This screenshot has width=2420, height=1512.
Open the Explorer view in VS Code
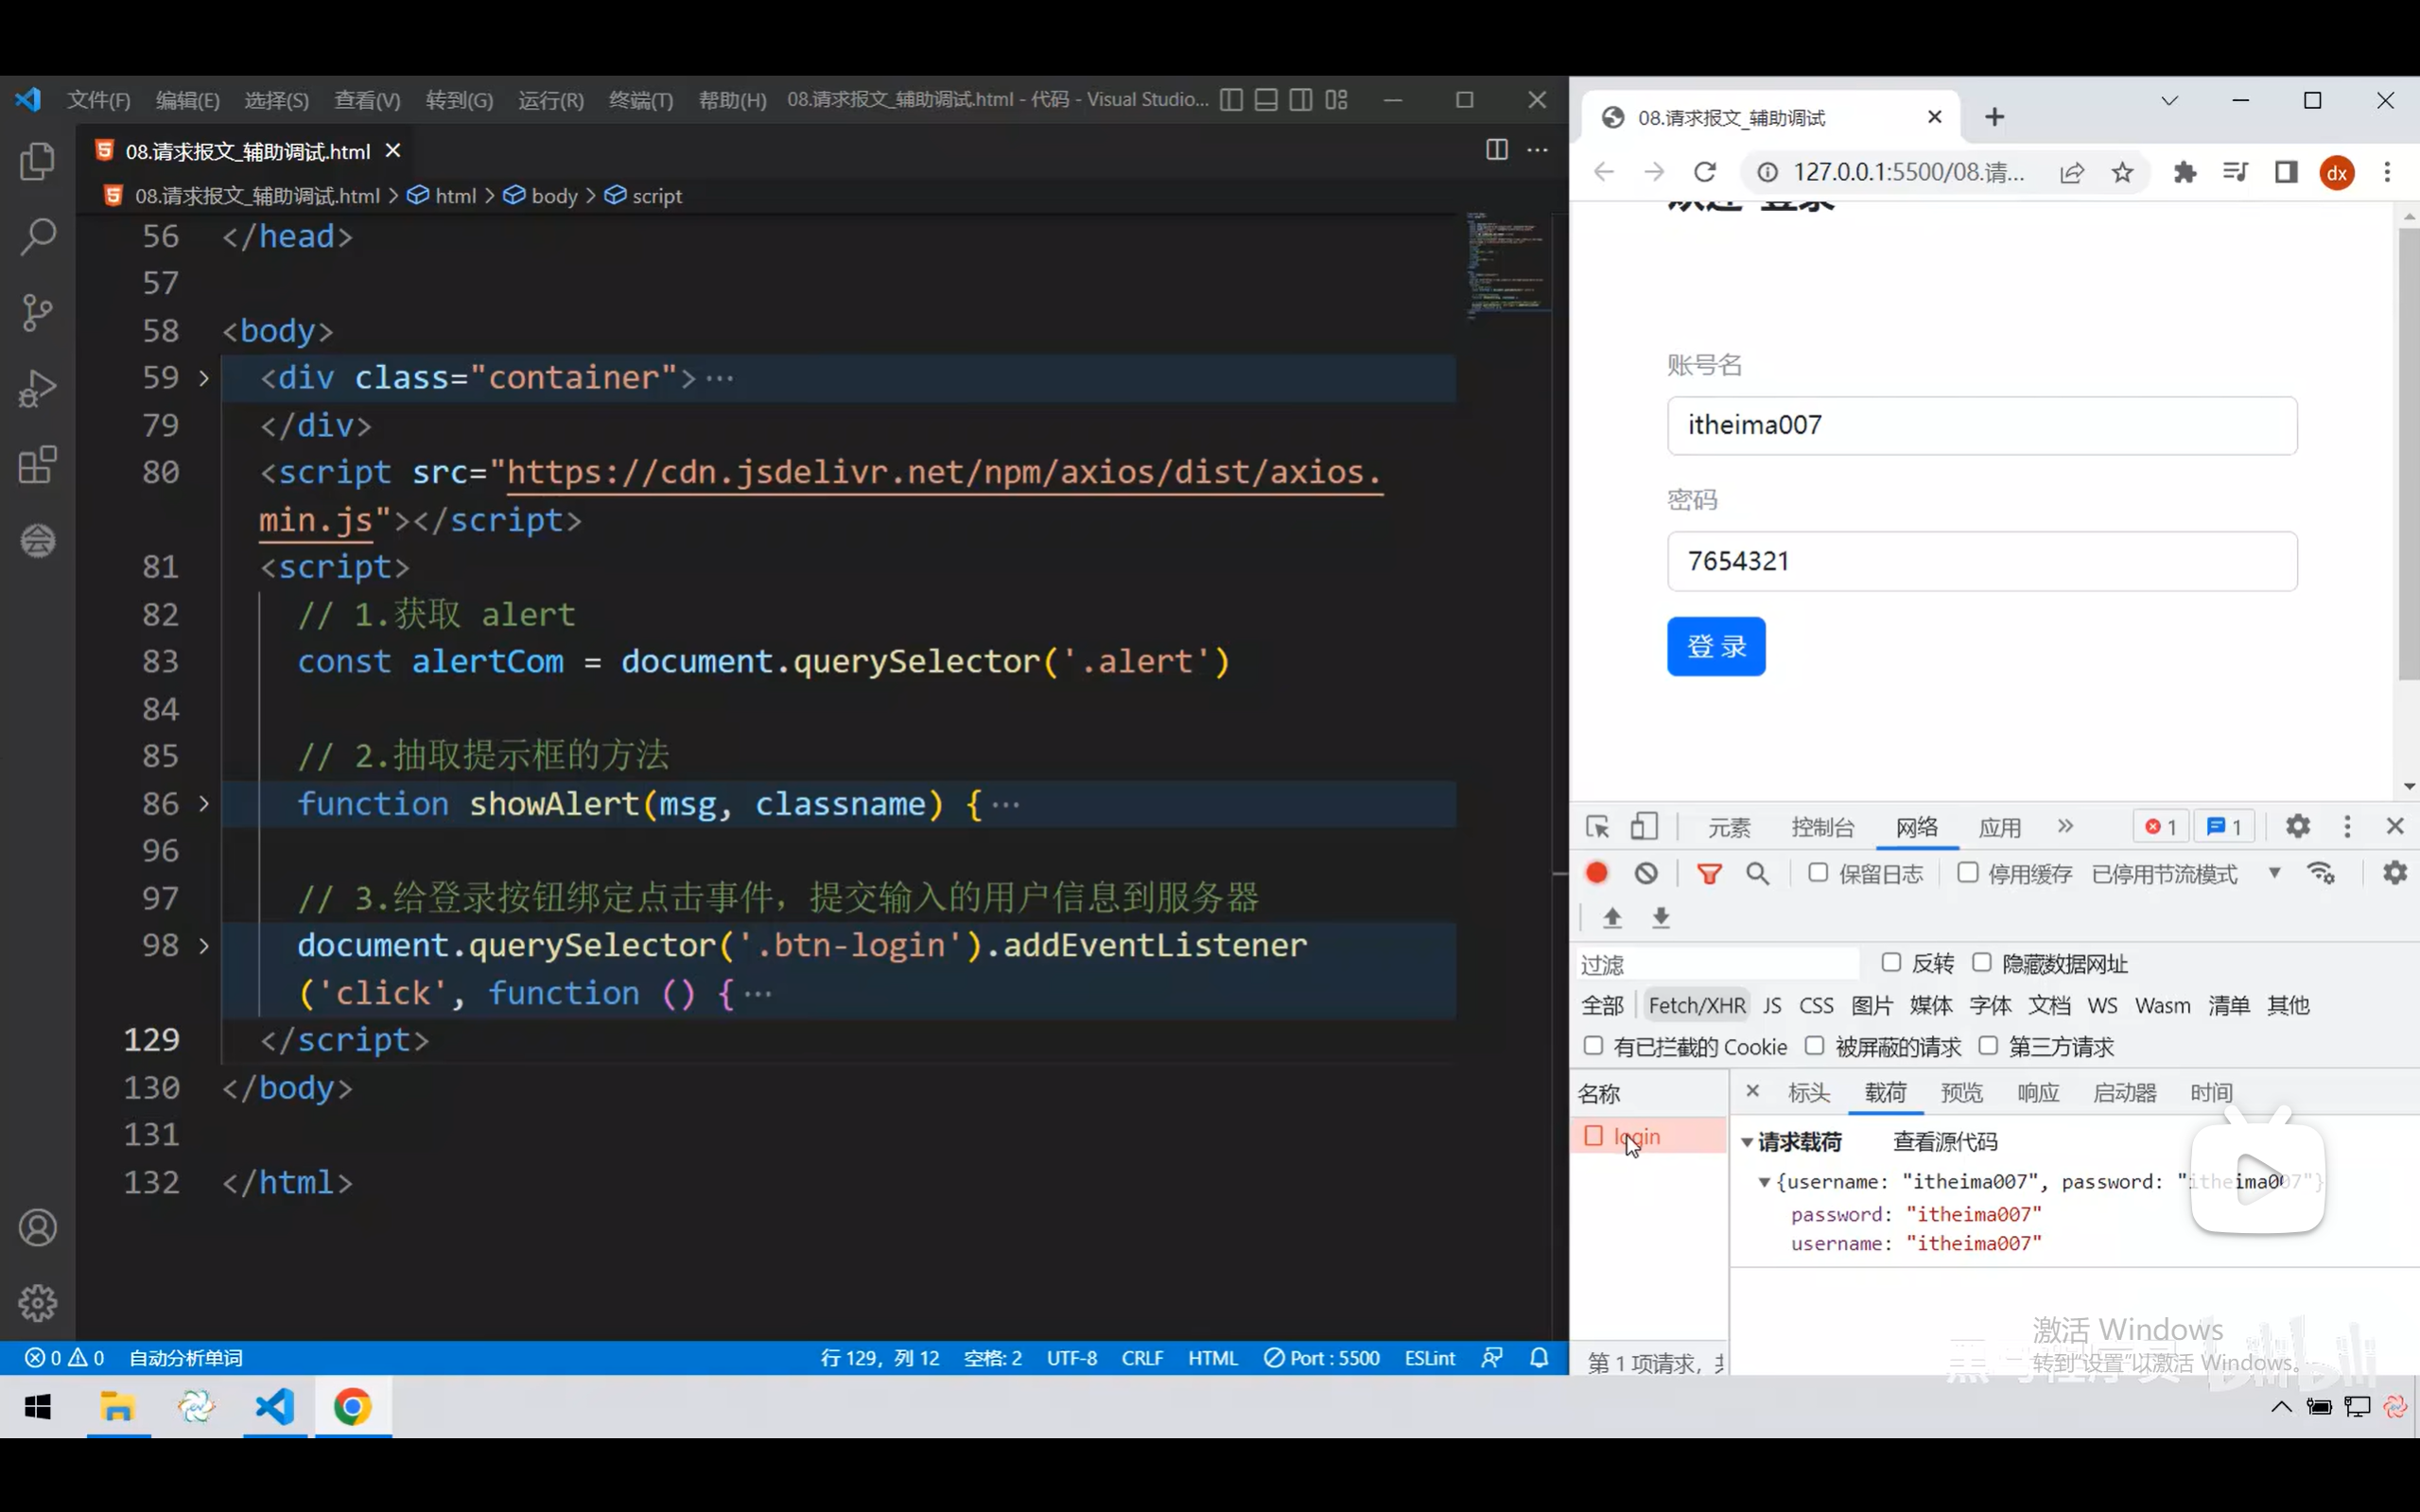coord(38,161)
